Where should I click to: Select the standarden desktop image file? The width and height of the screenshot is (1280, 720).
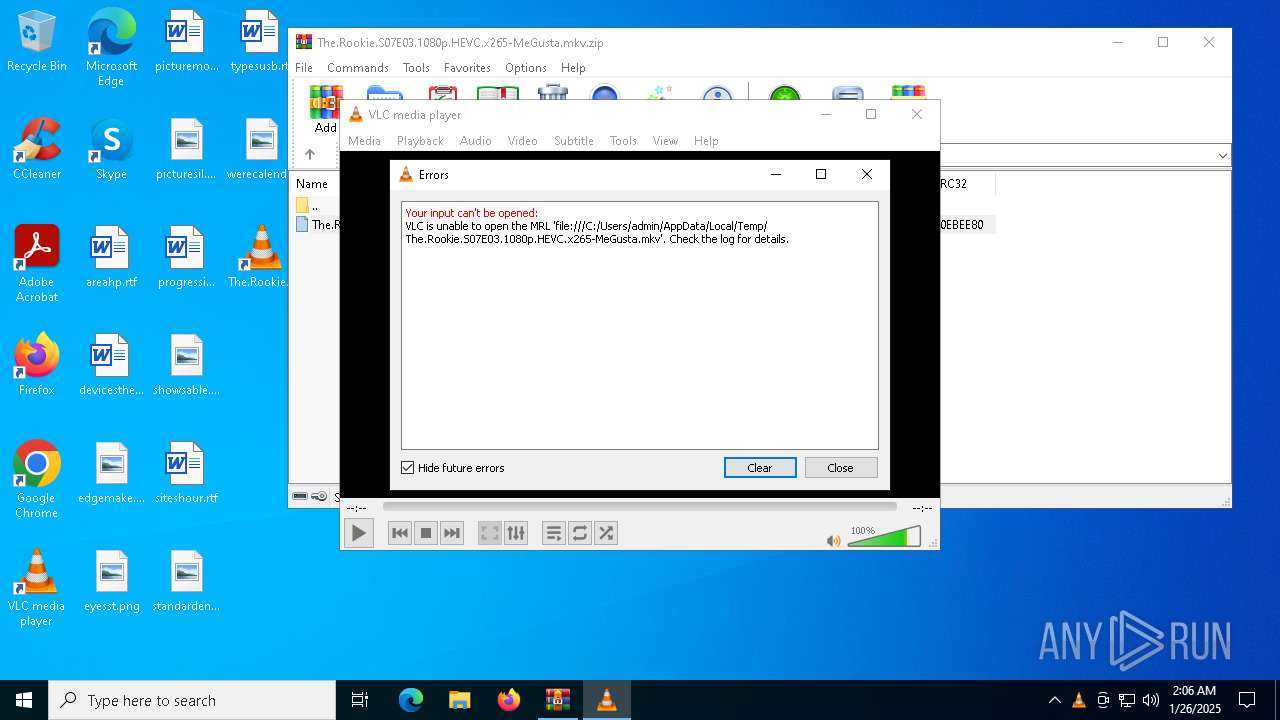(x=186, y=581)
